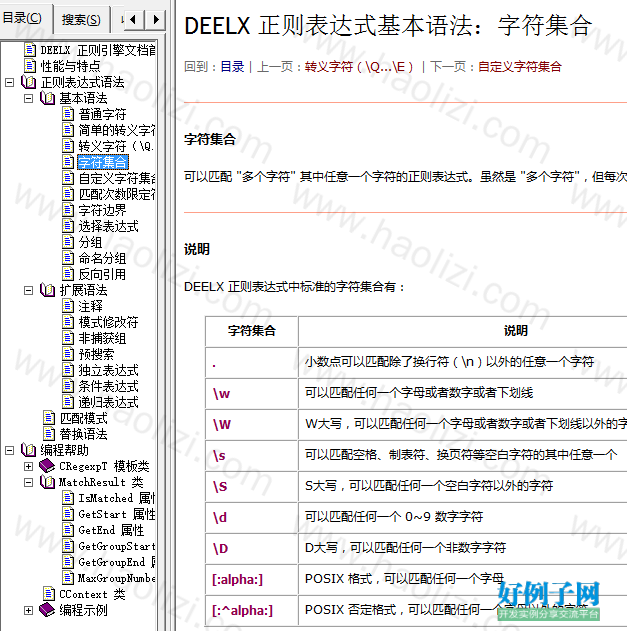Go to previous page 转义字符 ( \Q...\E ) link

(359, 66)
